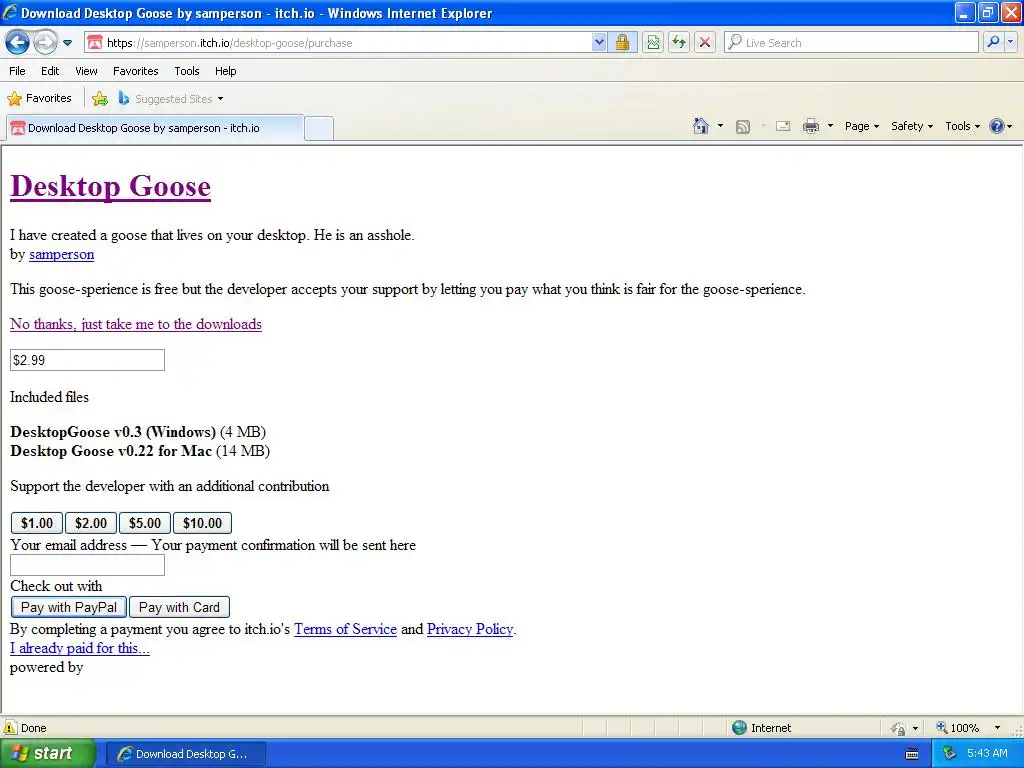Click Pay with PayPal button
Image resolution: width=1024 pixels, height=768 pixels.
coord(69,607)
